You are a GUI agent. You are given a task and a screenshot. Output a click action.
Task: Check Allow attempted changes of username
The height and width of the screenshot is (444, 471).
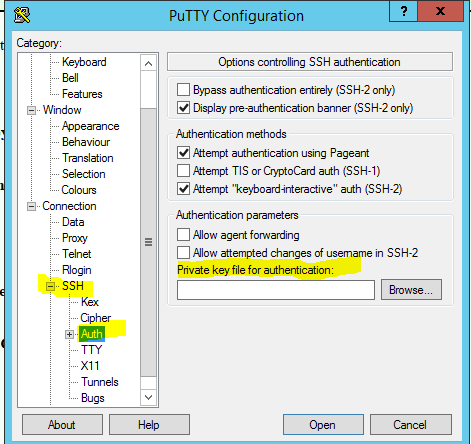point(183,253)
